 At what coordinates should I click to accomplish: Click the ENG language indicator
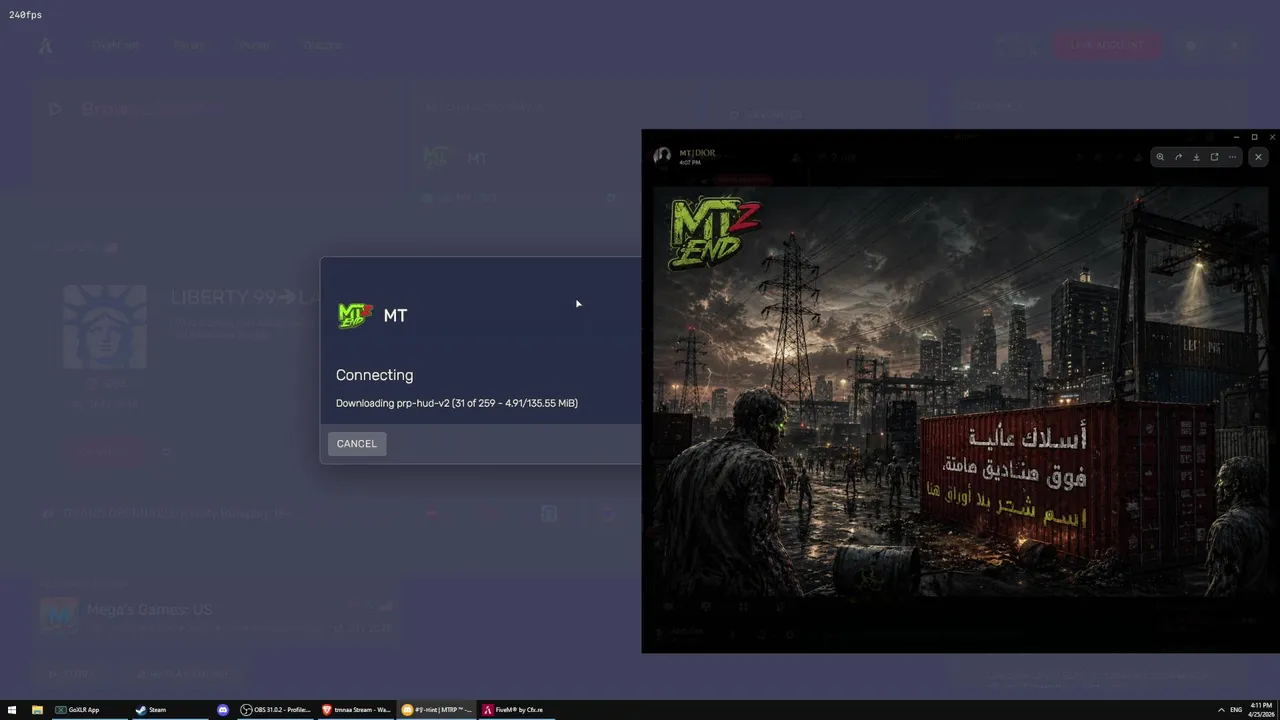pyautogui.click(x=1237, y=710)
